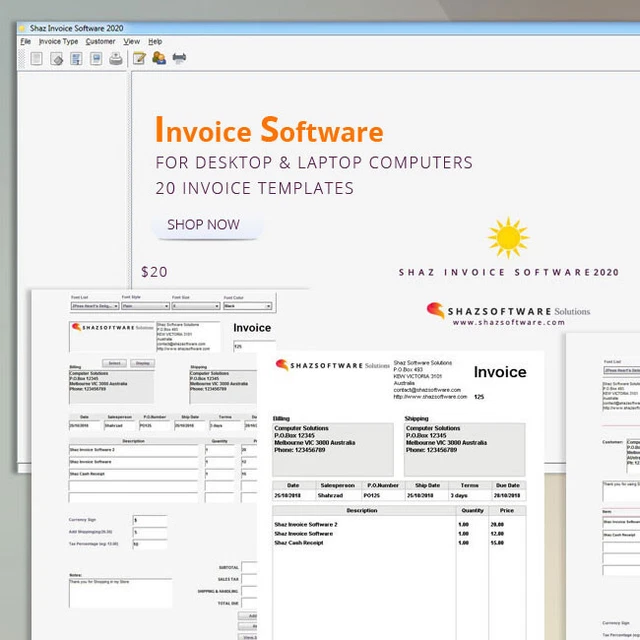Click '3 days' terms cell in preview

[x=459, y=495]
